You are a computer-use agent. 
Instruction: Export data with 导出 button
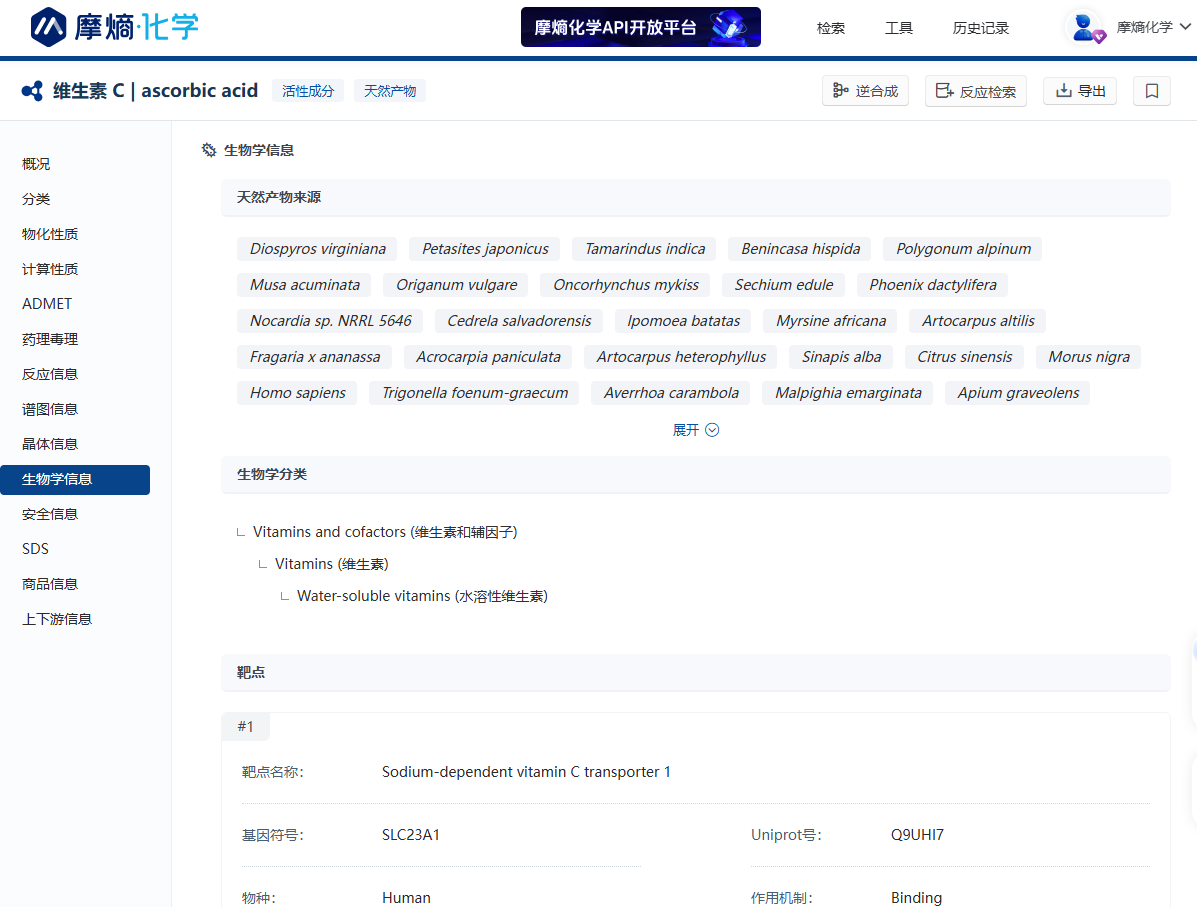click(1079, 91)
